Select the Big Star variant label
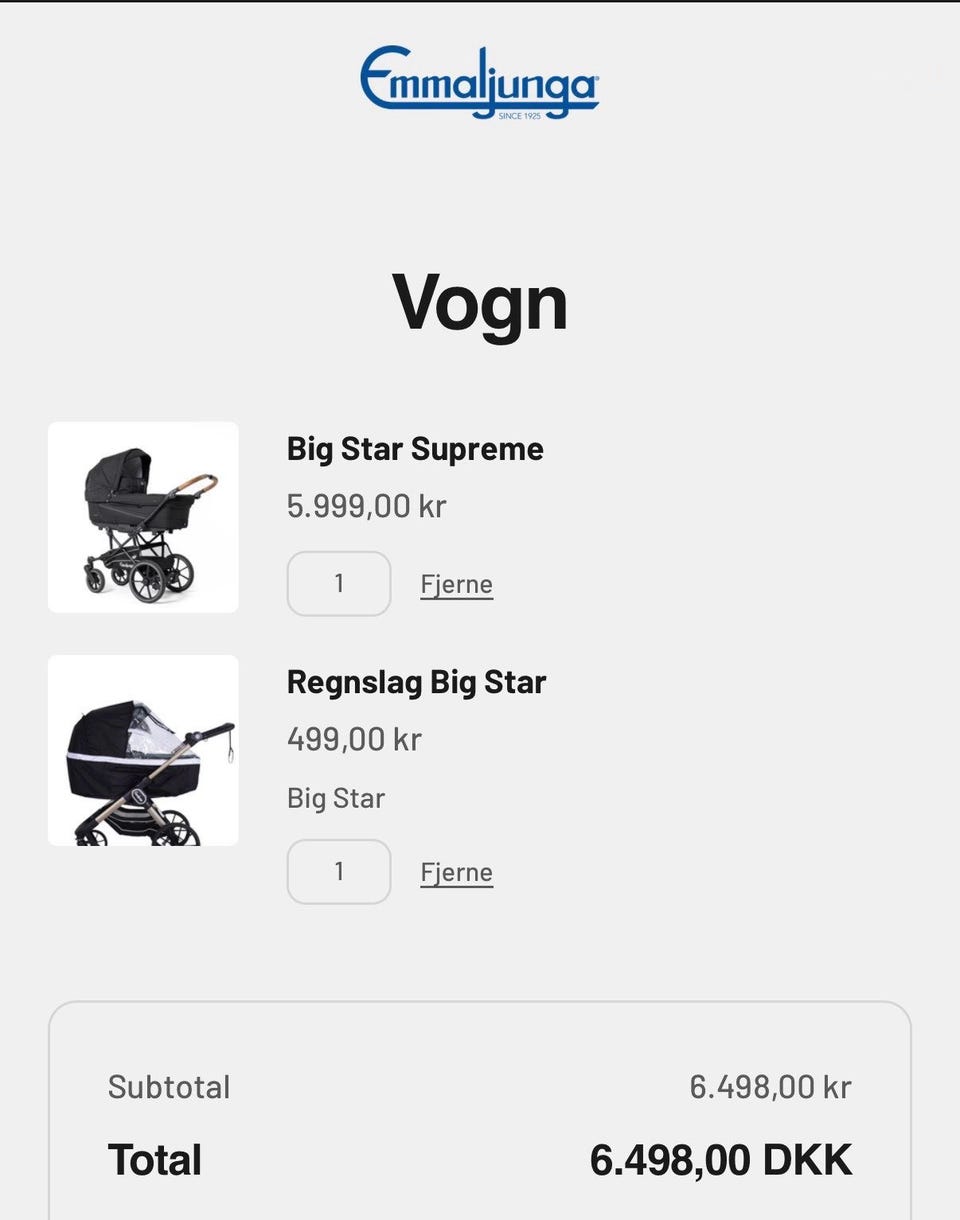 (x=336, y=798)
